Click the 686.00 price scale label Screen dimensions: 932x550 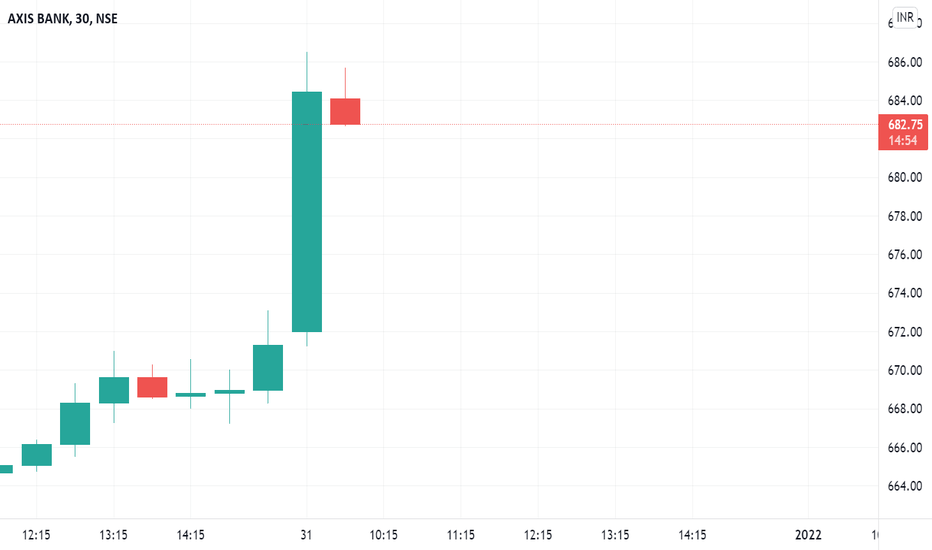pyautogui.click(x=905, y=62)
